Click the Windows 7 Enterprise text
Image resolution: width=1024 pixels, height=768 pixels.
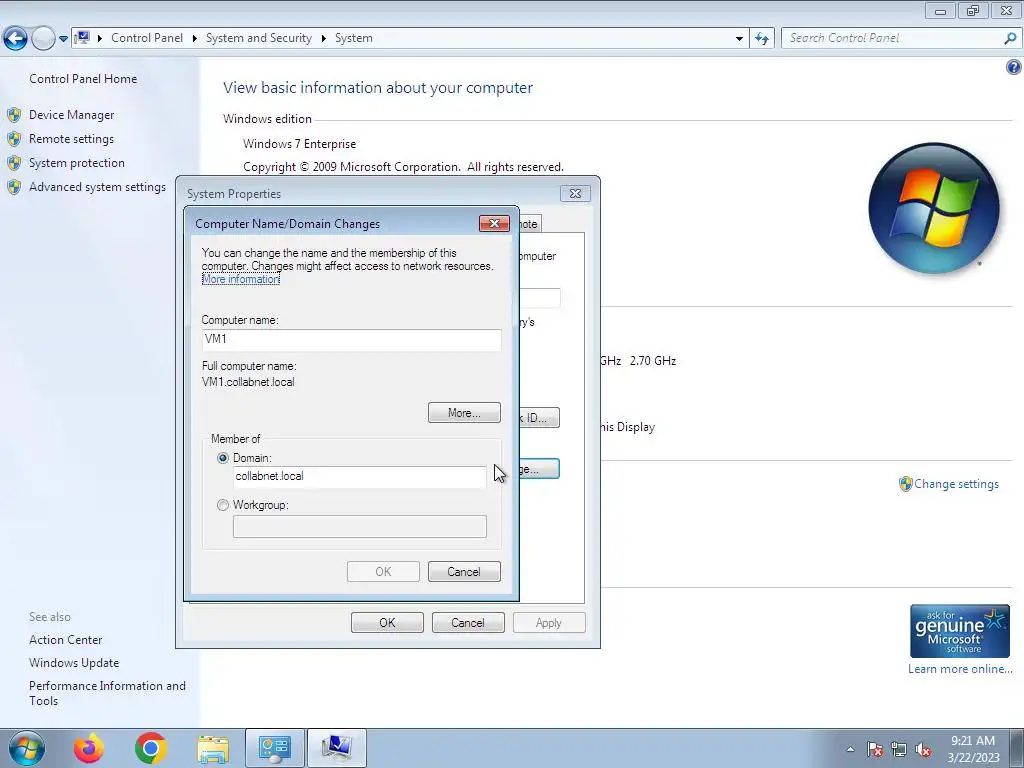(300, 144)
